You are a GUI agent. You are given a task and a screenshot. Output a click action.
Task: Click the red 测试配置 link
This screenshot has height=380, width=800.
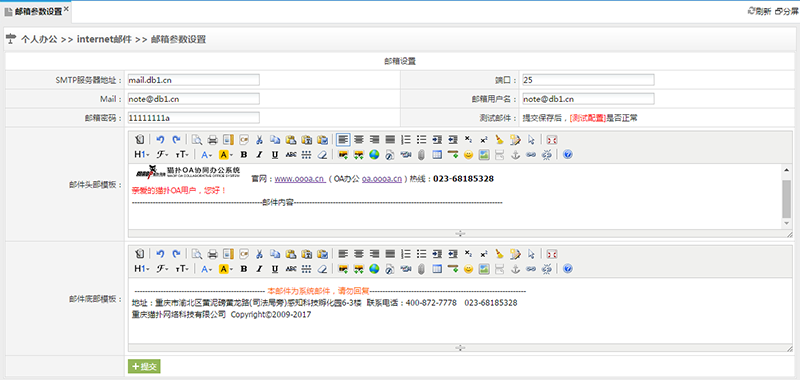[588, 118]
